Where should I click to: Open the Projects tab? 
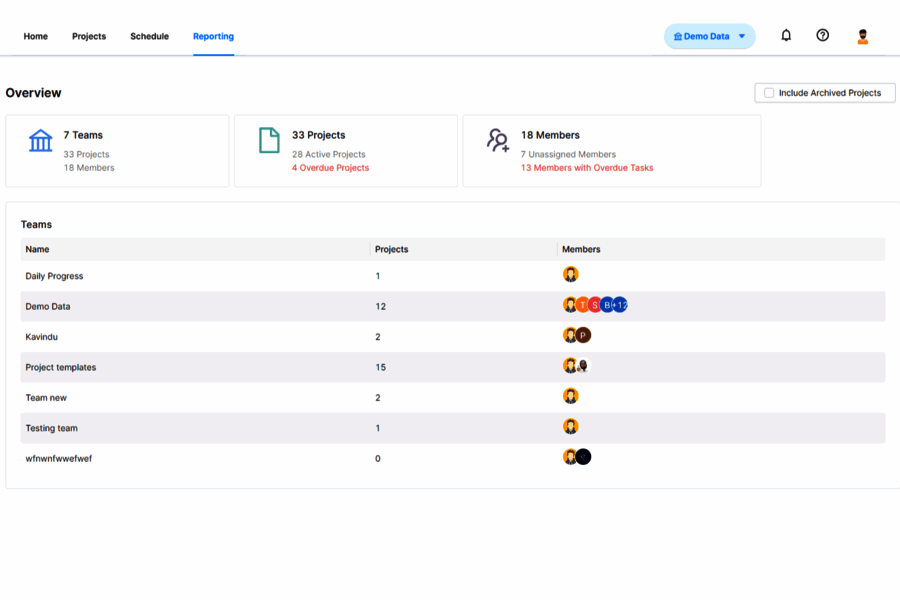tap(89, 37)
